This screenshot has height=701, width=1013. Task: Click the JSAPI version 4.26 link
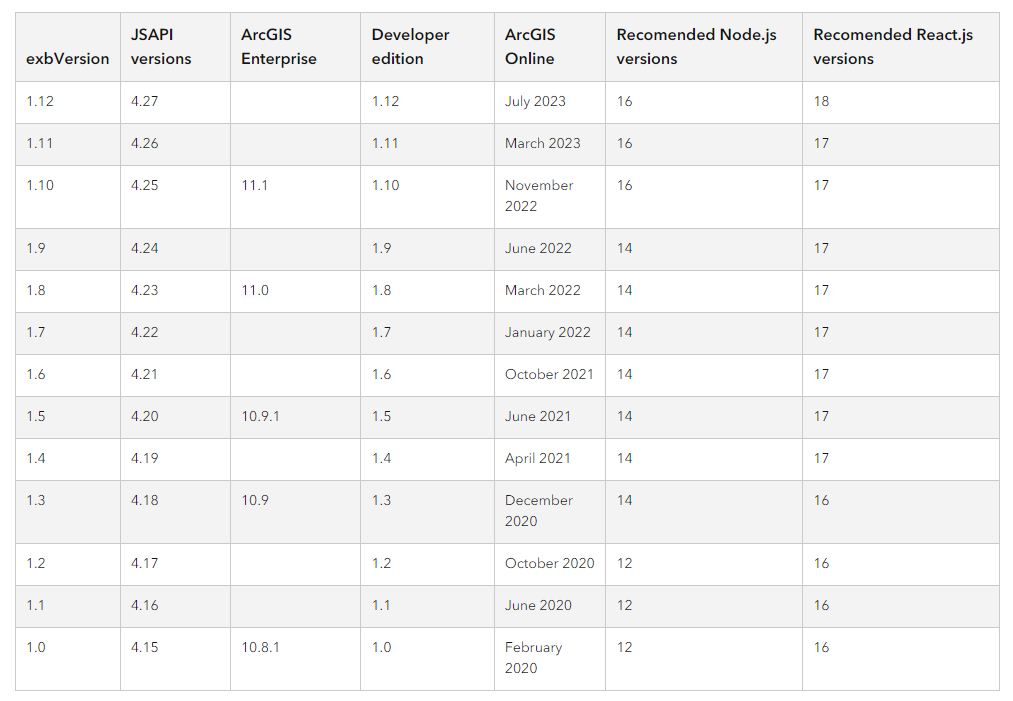[x=144, y=143]
